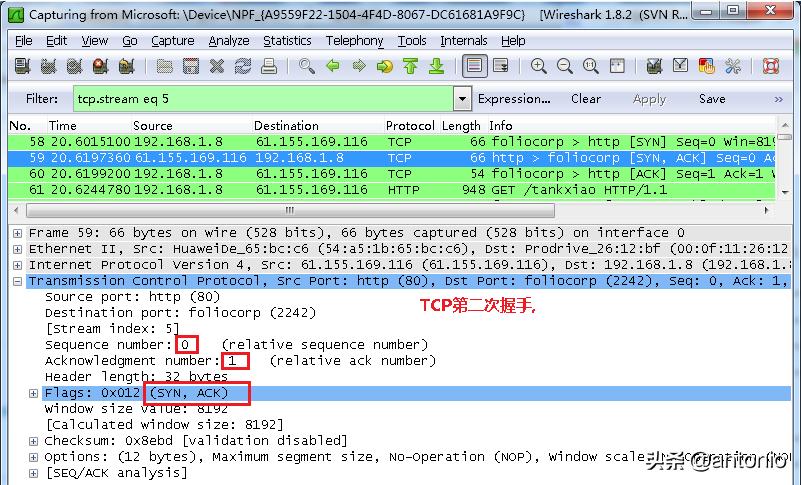Open the Edit menu
The image size is (801, 485).
pos(56,41)
